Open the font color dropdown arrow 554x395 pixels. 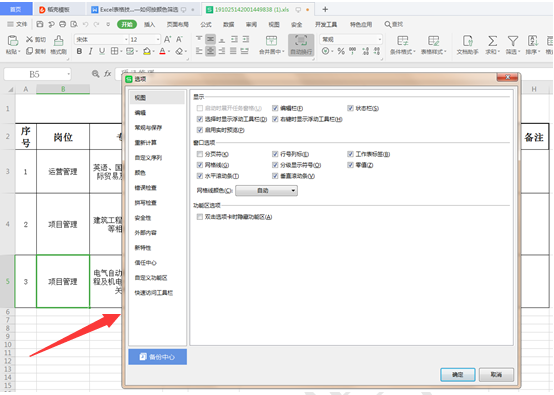(x=169, y=52)
